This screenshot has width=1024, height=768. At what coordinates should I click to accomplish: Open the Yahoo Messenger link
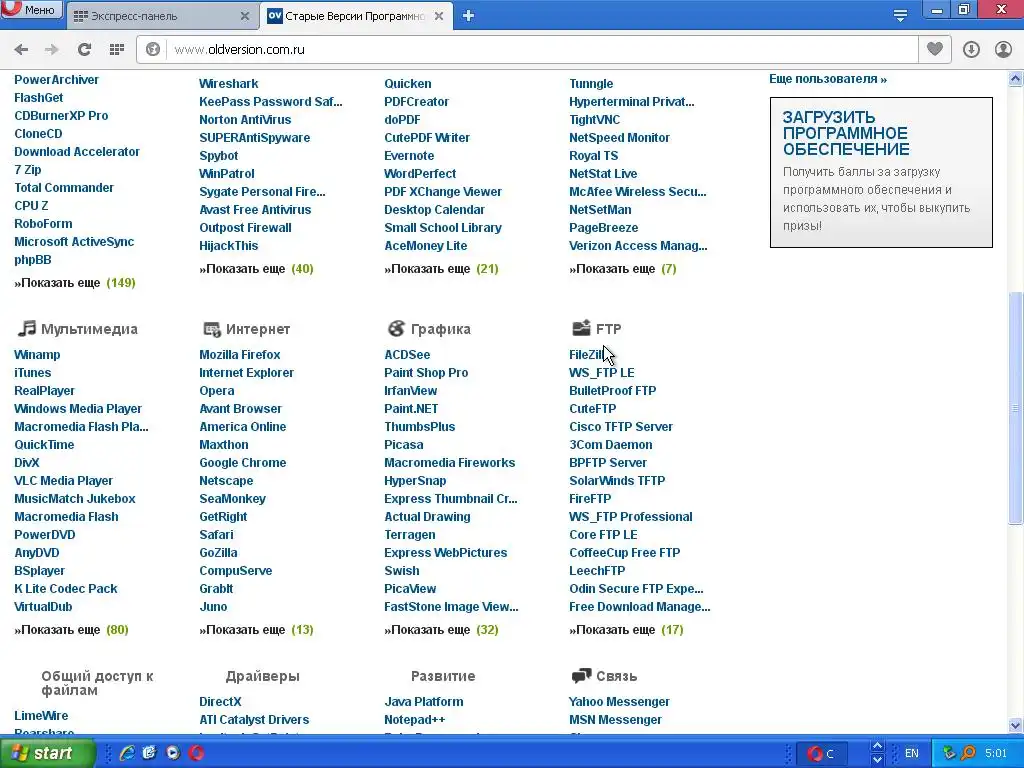pyautogui.click(x=619, y=702)
